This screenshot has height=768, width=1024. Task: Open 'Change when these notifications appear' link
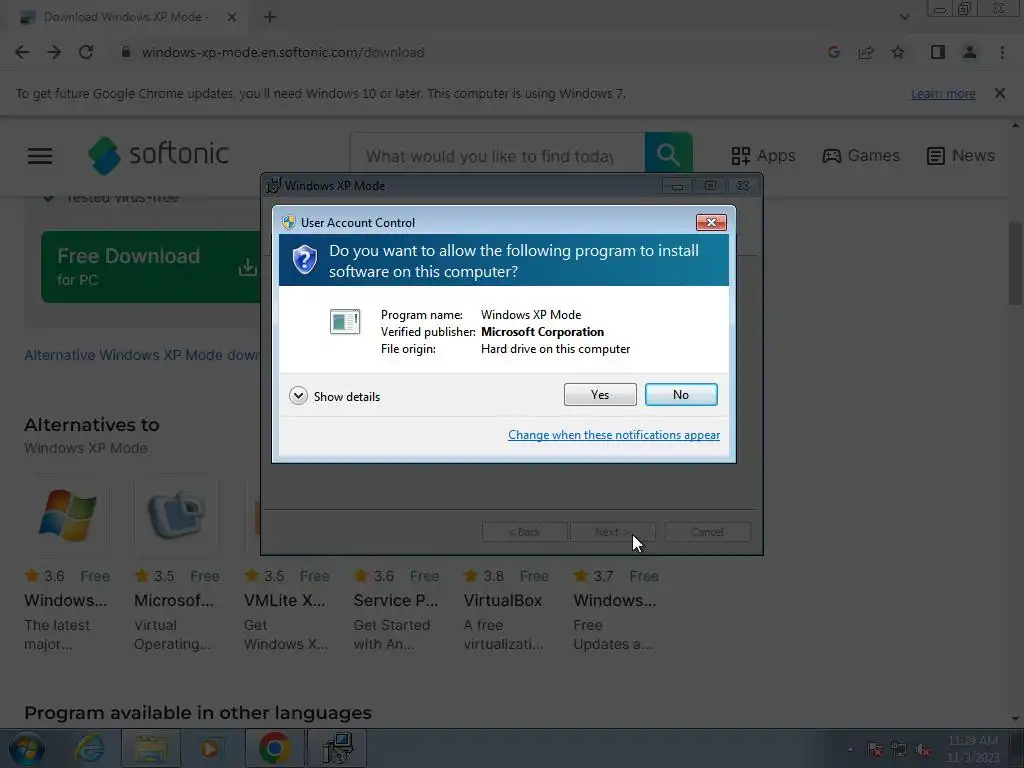[614, 435]
